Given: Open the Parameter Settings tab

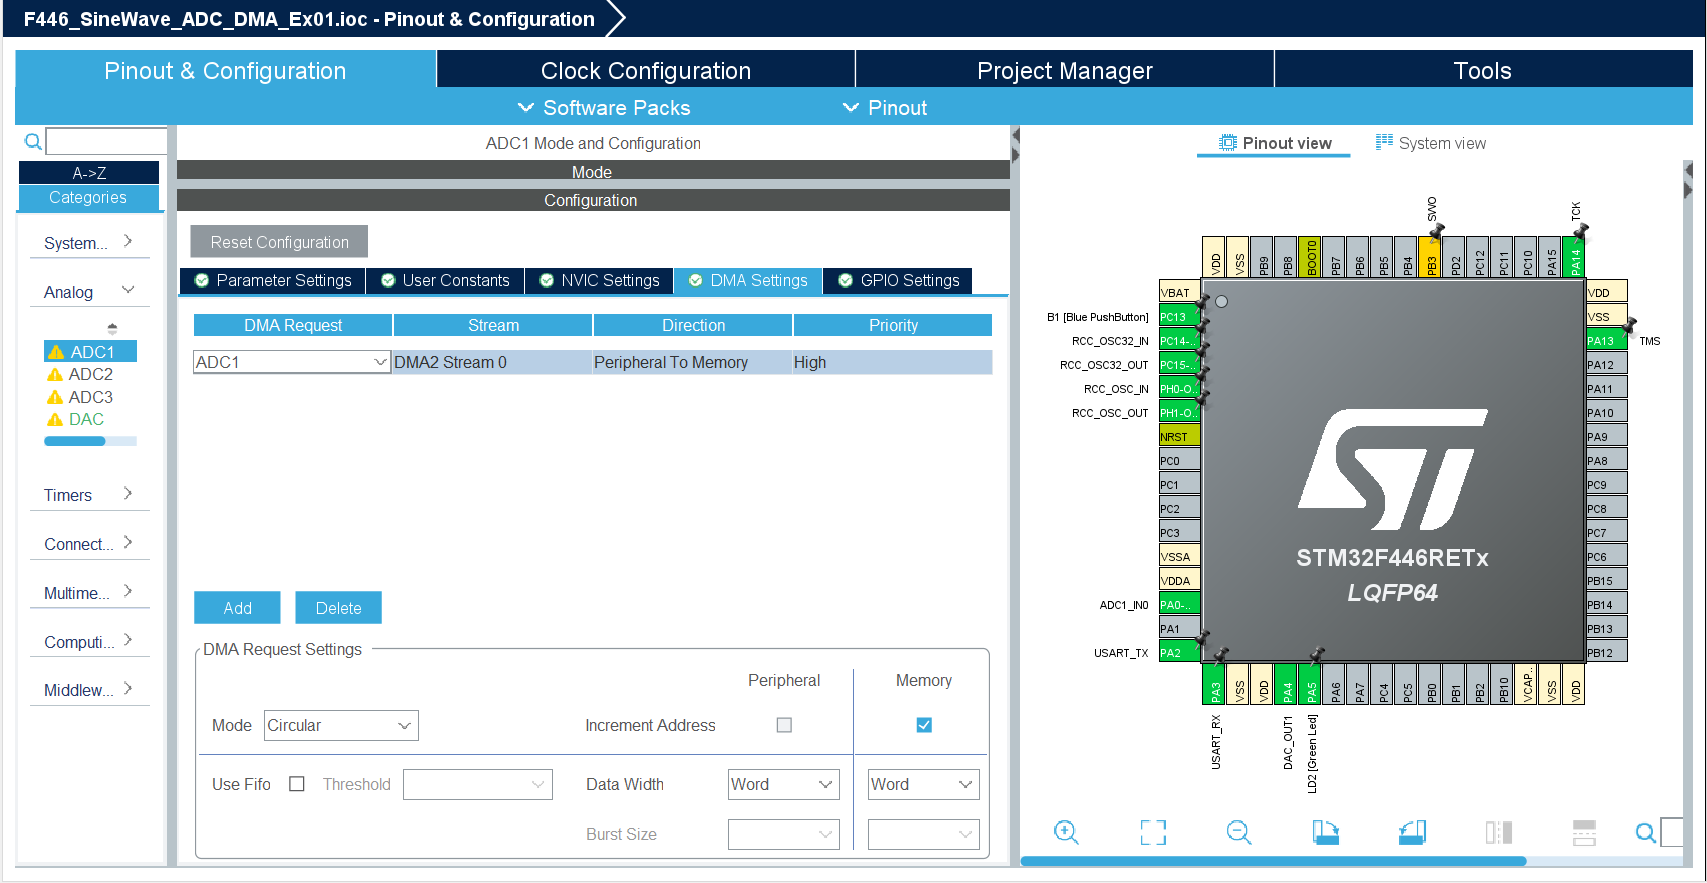Looking at the screenshot, I should click(273, 280).
